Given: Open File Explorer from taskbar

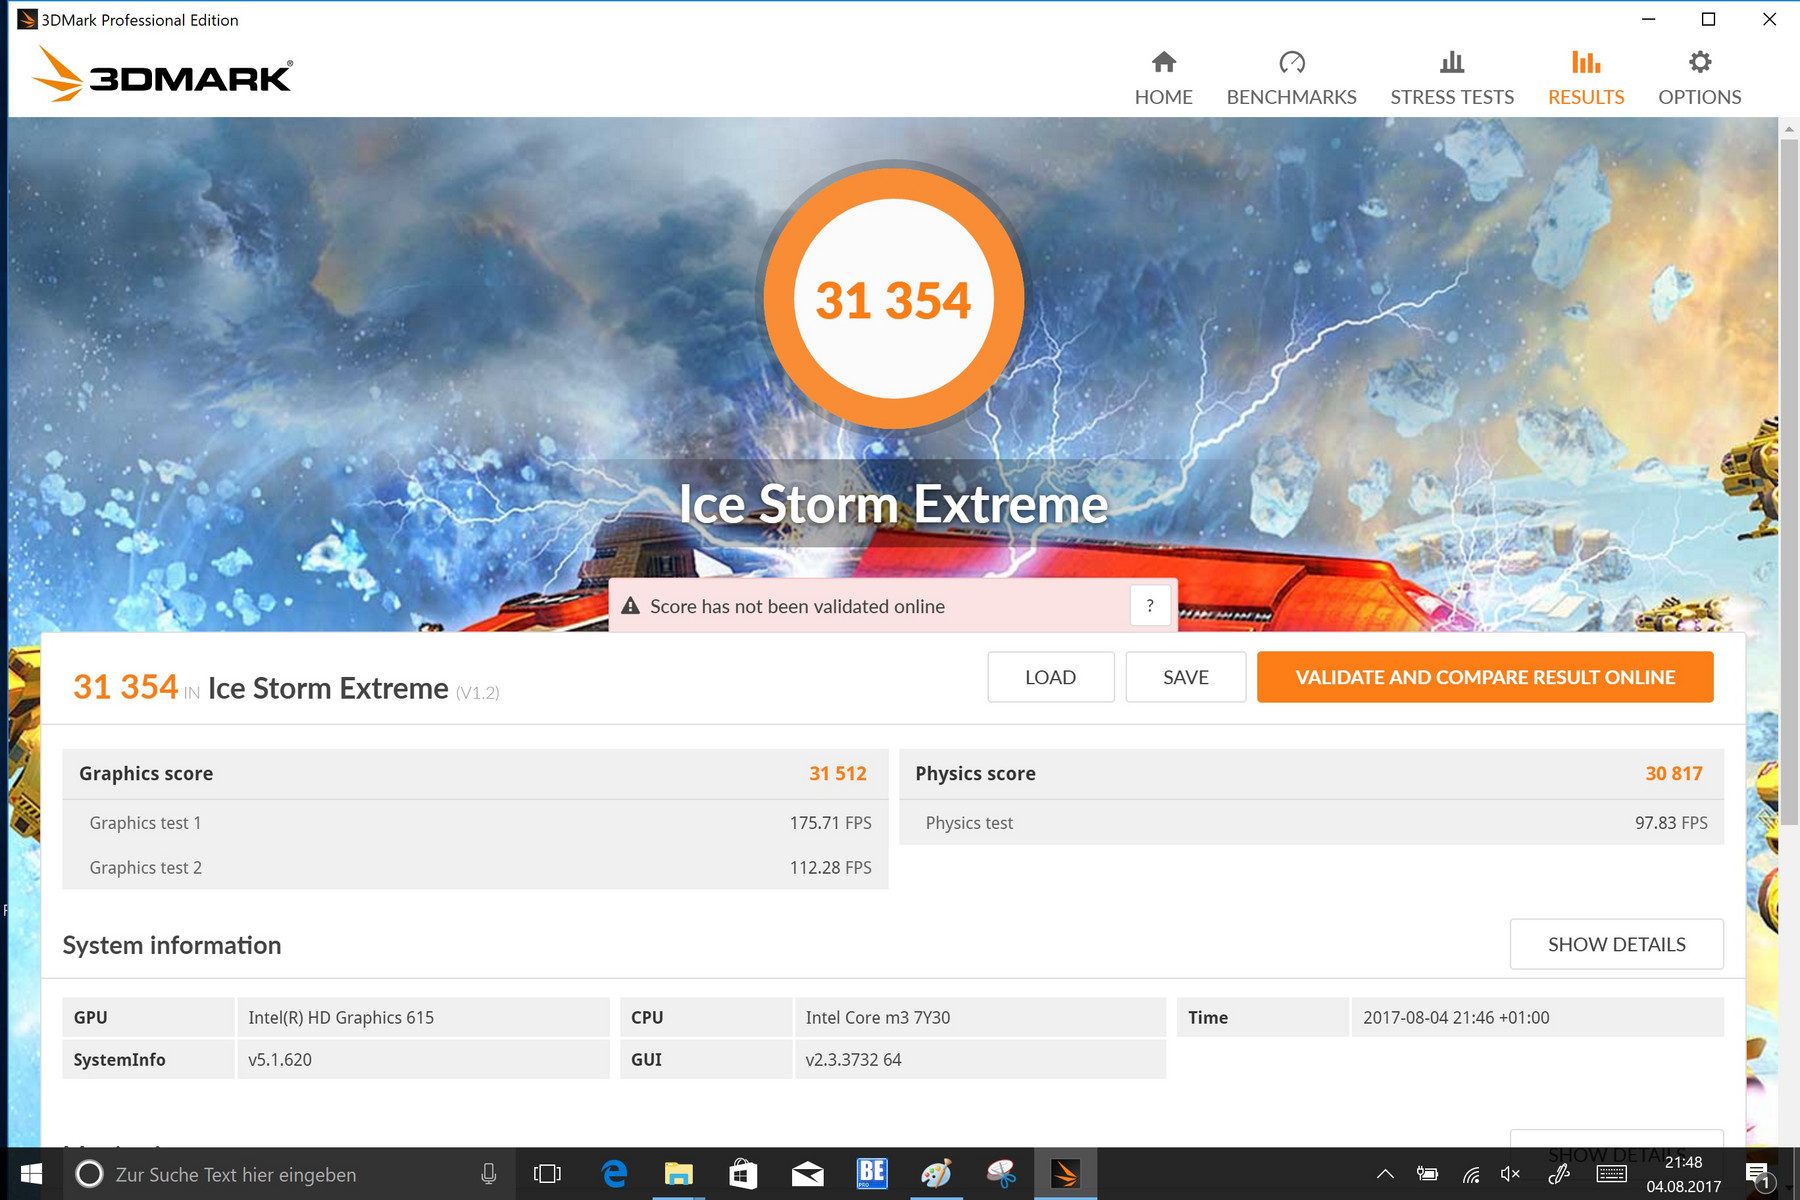Looking at the screenshot, I should click(x=679, y=1174).
